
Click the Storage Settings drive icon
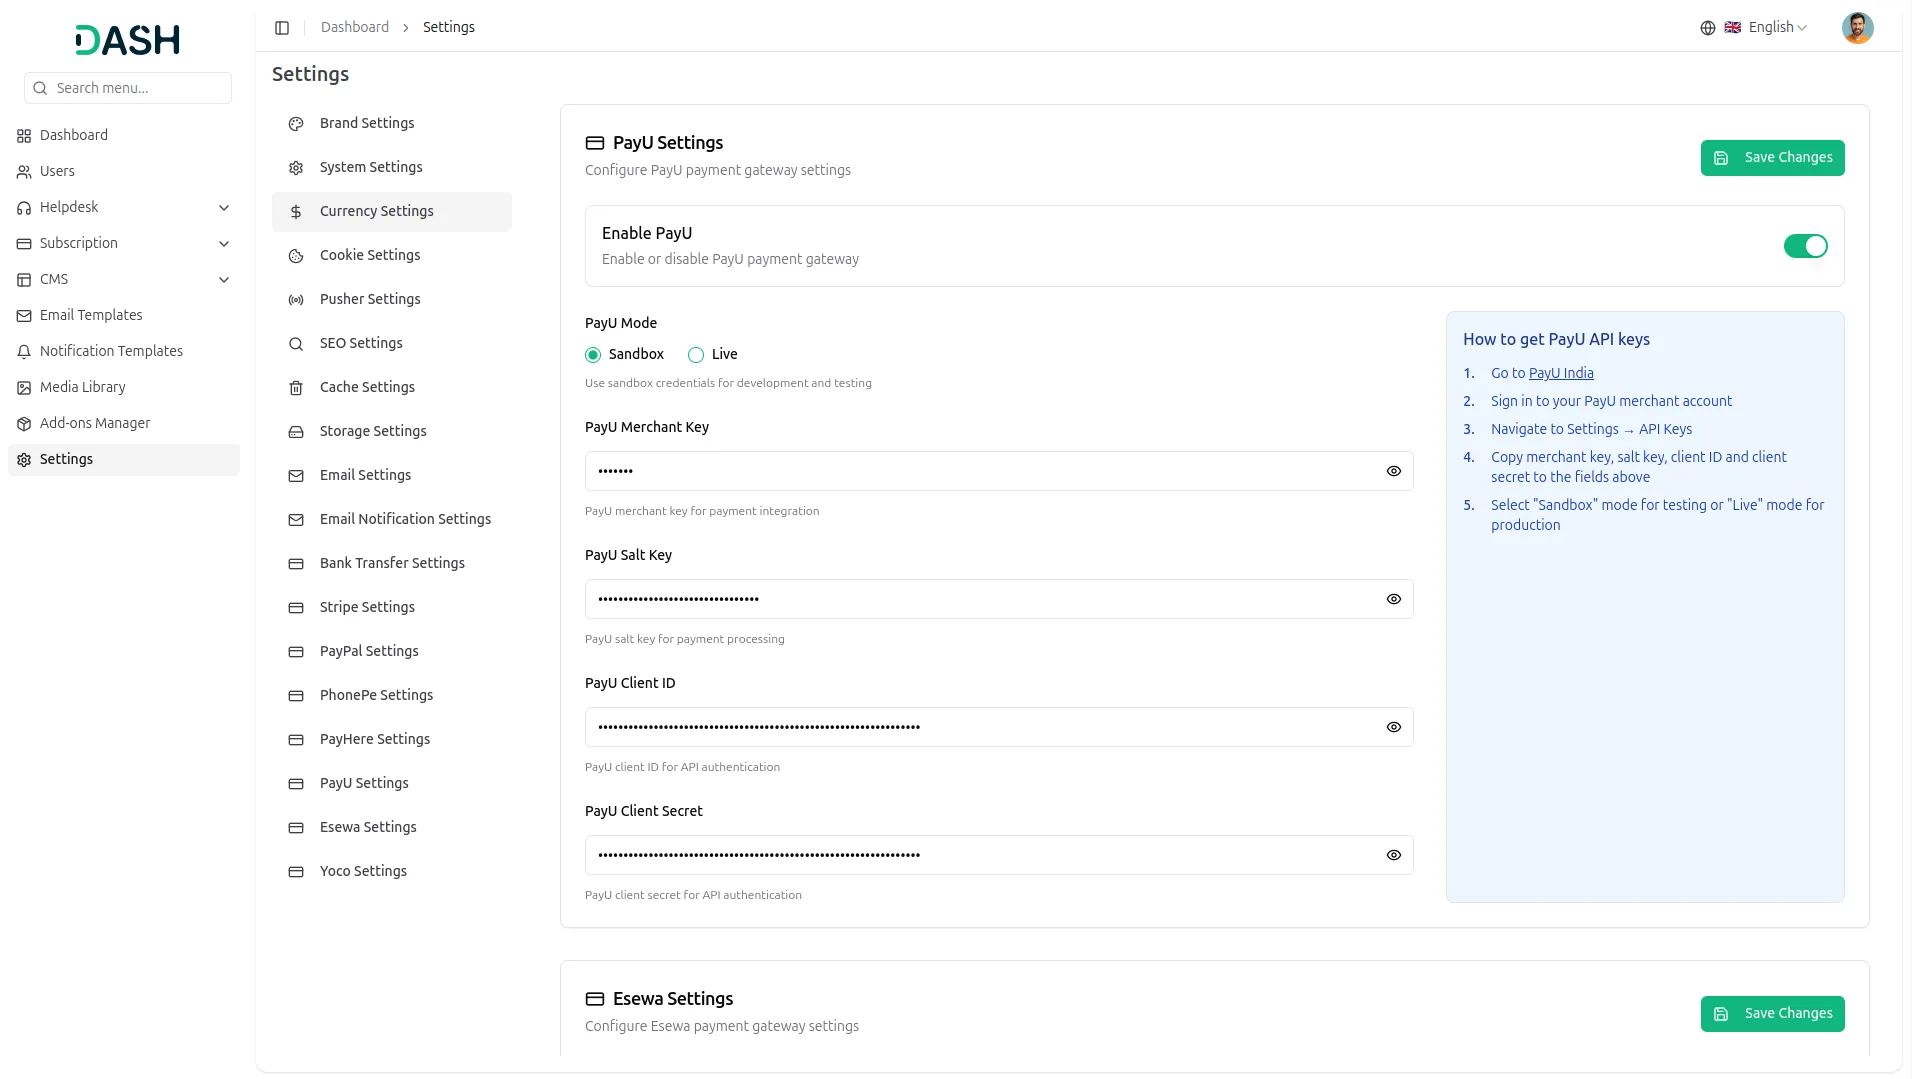coord(296,432)
